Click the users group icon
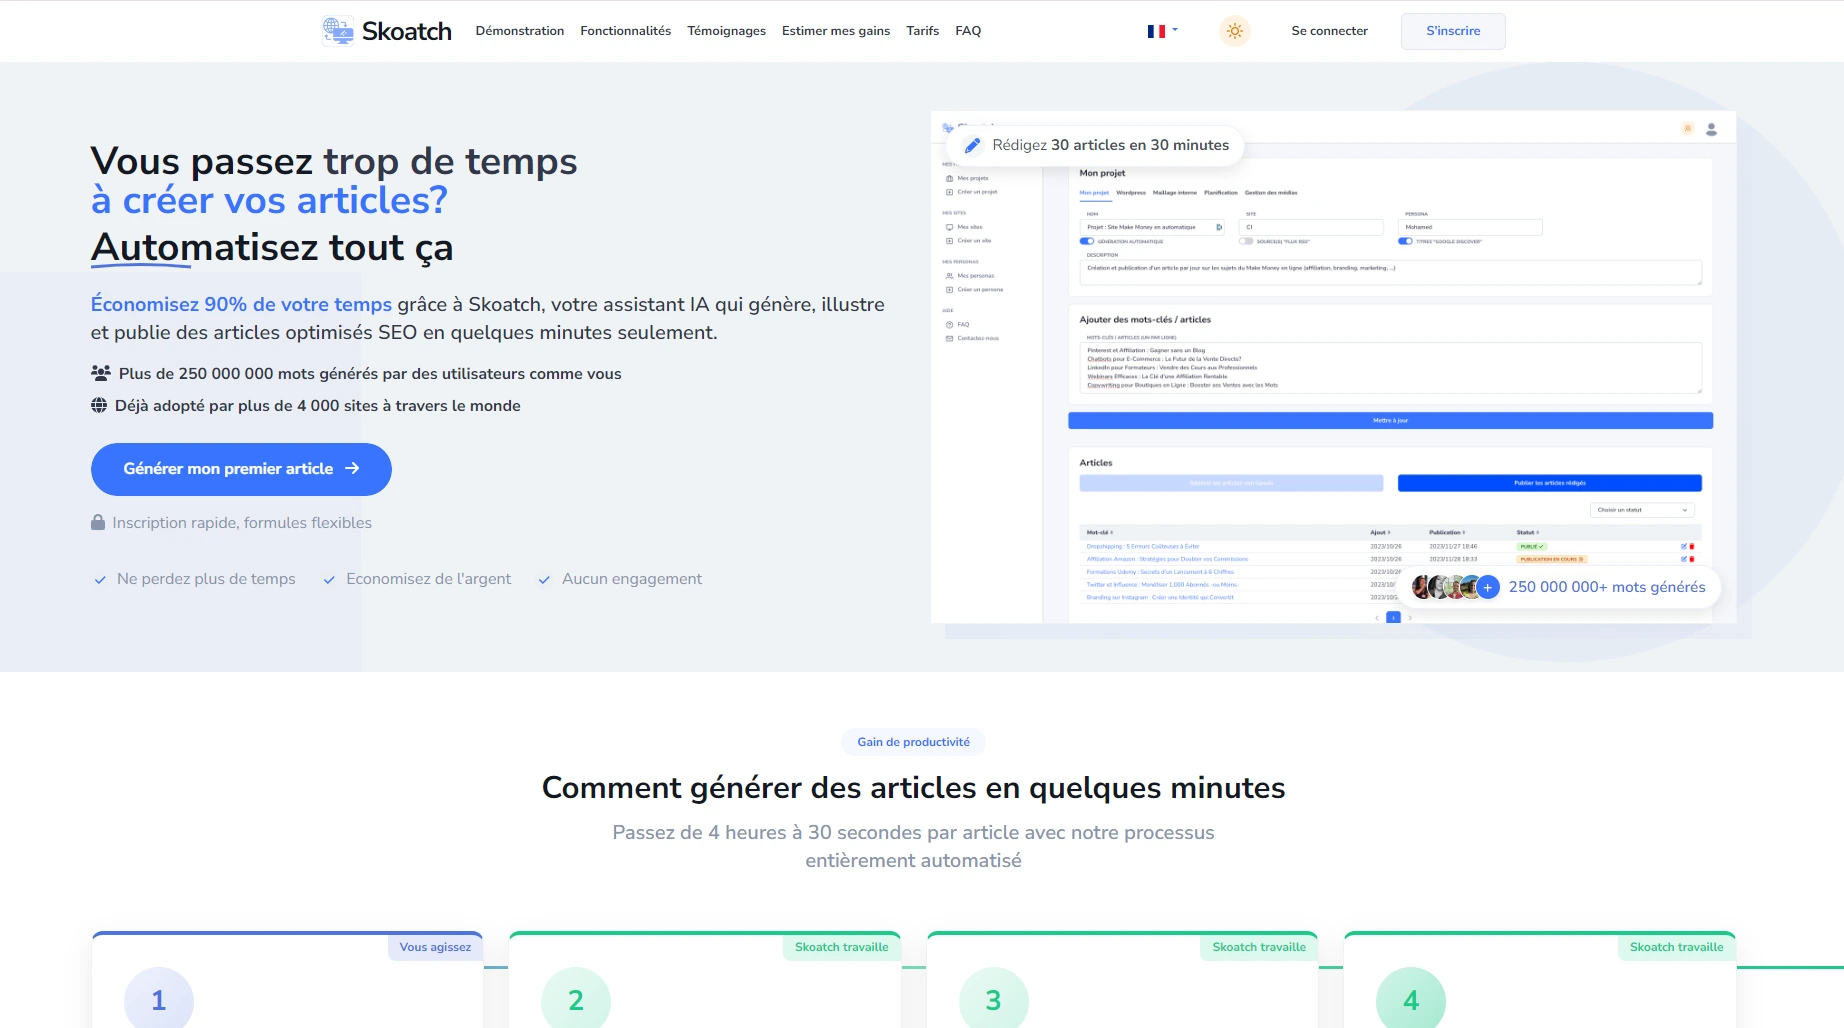The image size is (1844, 1028). coord(101,373)
